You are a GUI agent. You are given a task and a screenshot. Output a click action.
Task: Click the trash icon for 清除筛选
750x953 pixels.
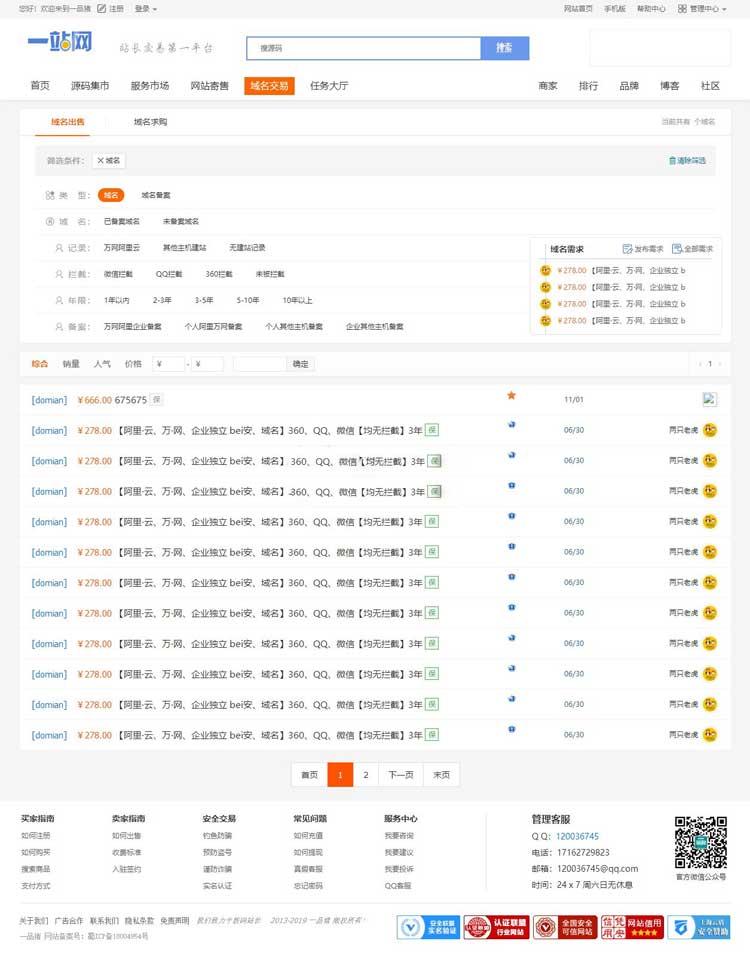[672, 160]
